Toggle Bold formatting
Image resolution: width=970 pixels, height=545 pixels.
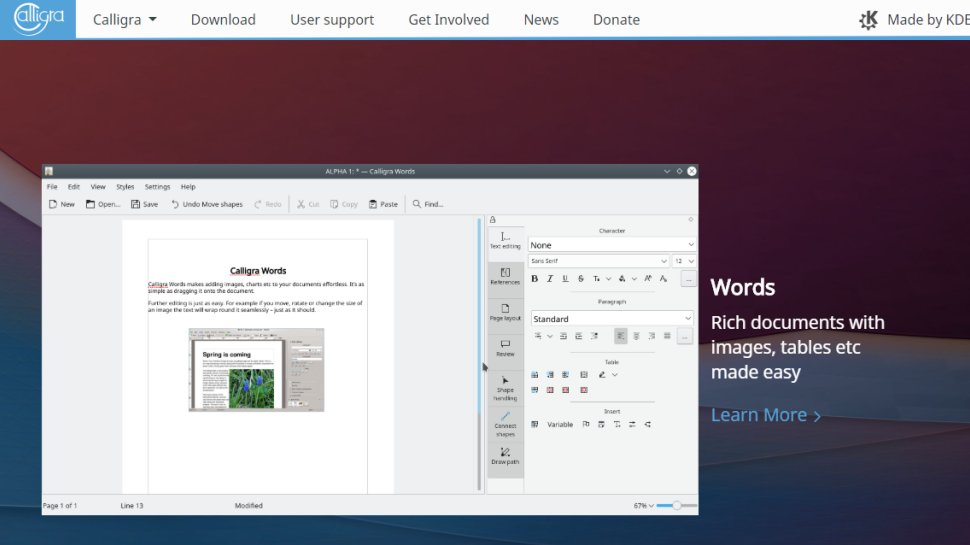click(x=534, y=279)
